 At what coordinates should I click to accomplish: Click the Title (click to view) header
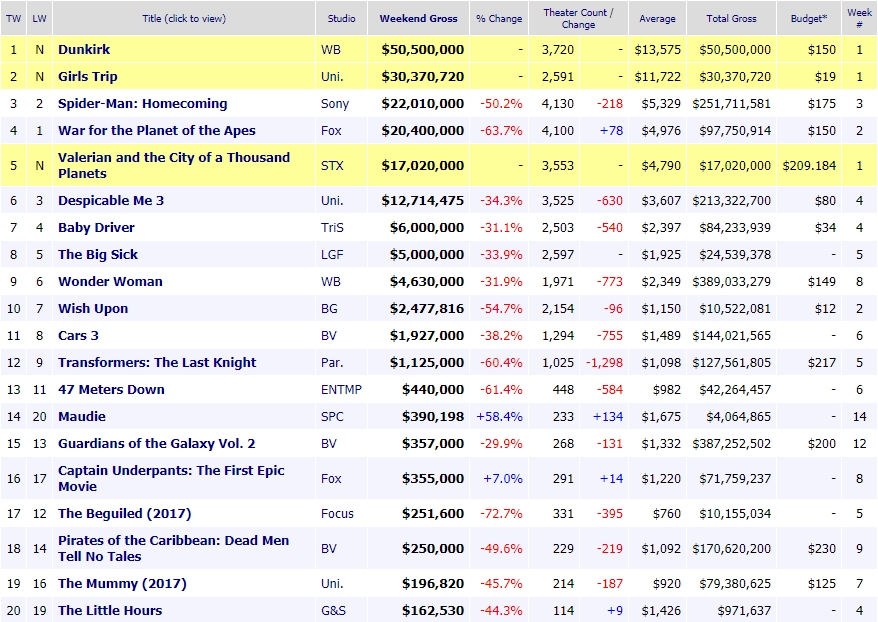(x=184, y=18)
